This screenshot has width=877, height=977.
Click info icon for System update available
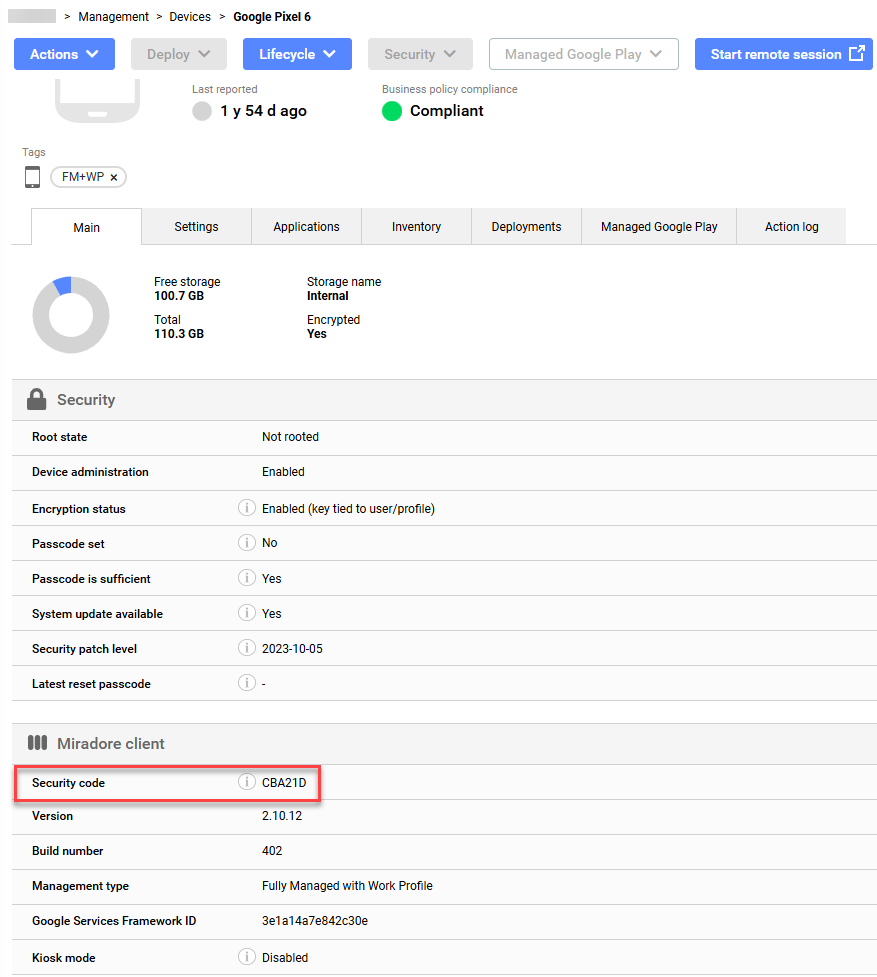click(246, 613)
